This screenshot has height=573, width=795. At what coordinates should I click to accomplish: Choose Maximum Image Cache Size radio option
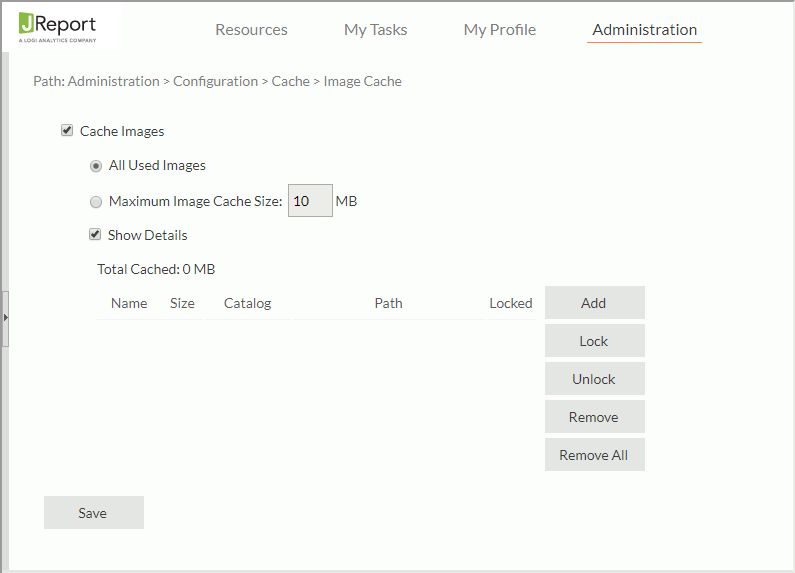pyautogui.click(x=96, y=202)
